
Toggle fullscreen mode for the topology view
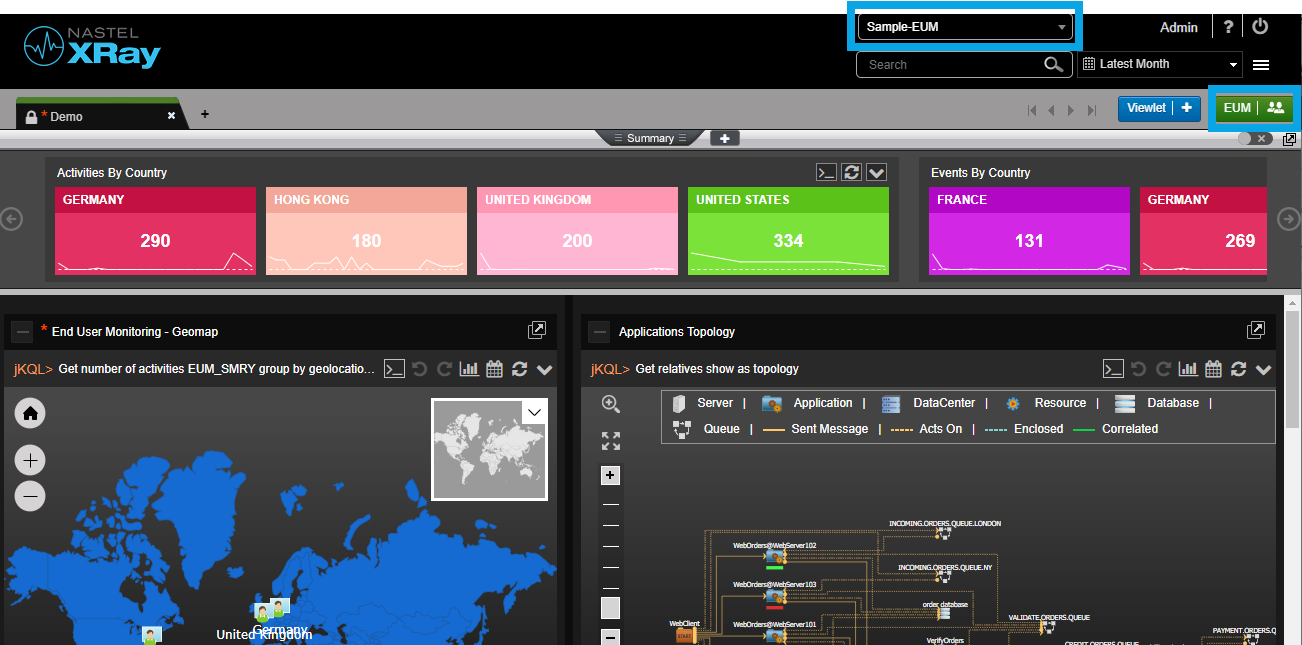(610, 440)
